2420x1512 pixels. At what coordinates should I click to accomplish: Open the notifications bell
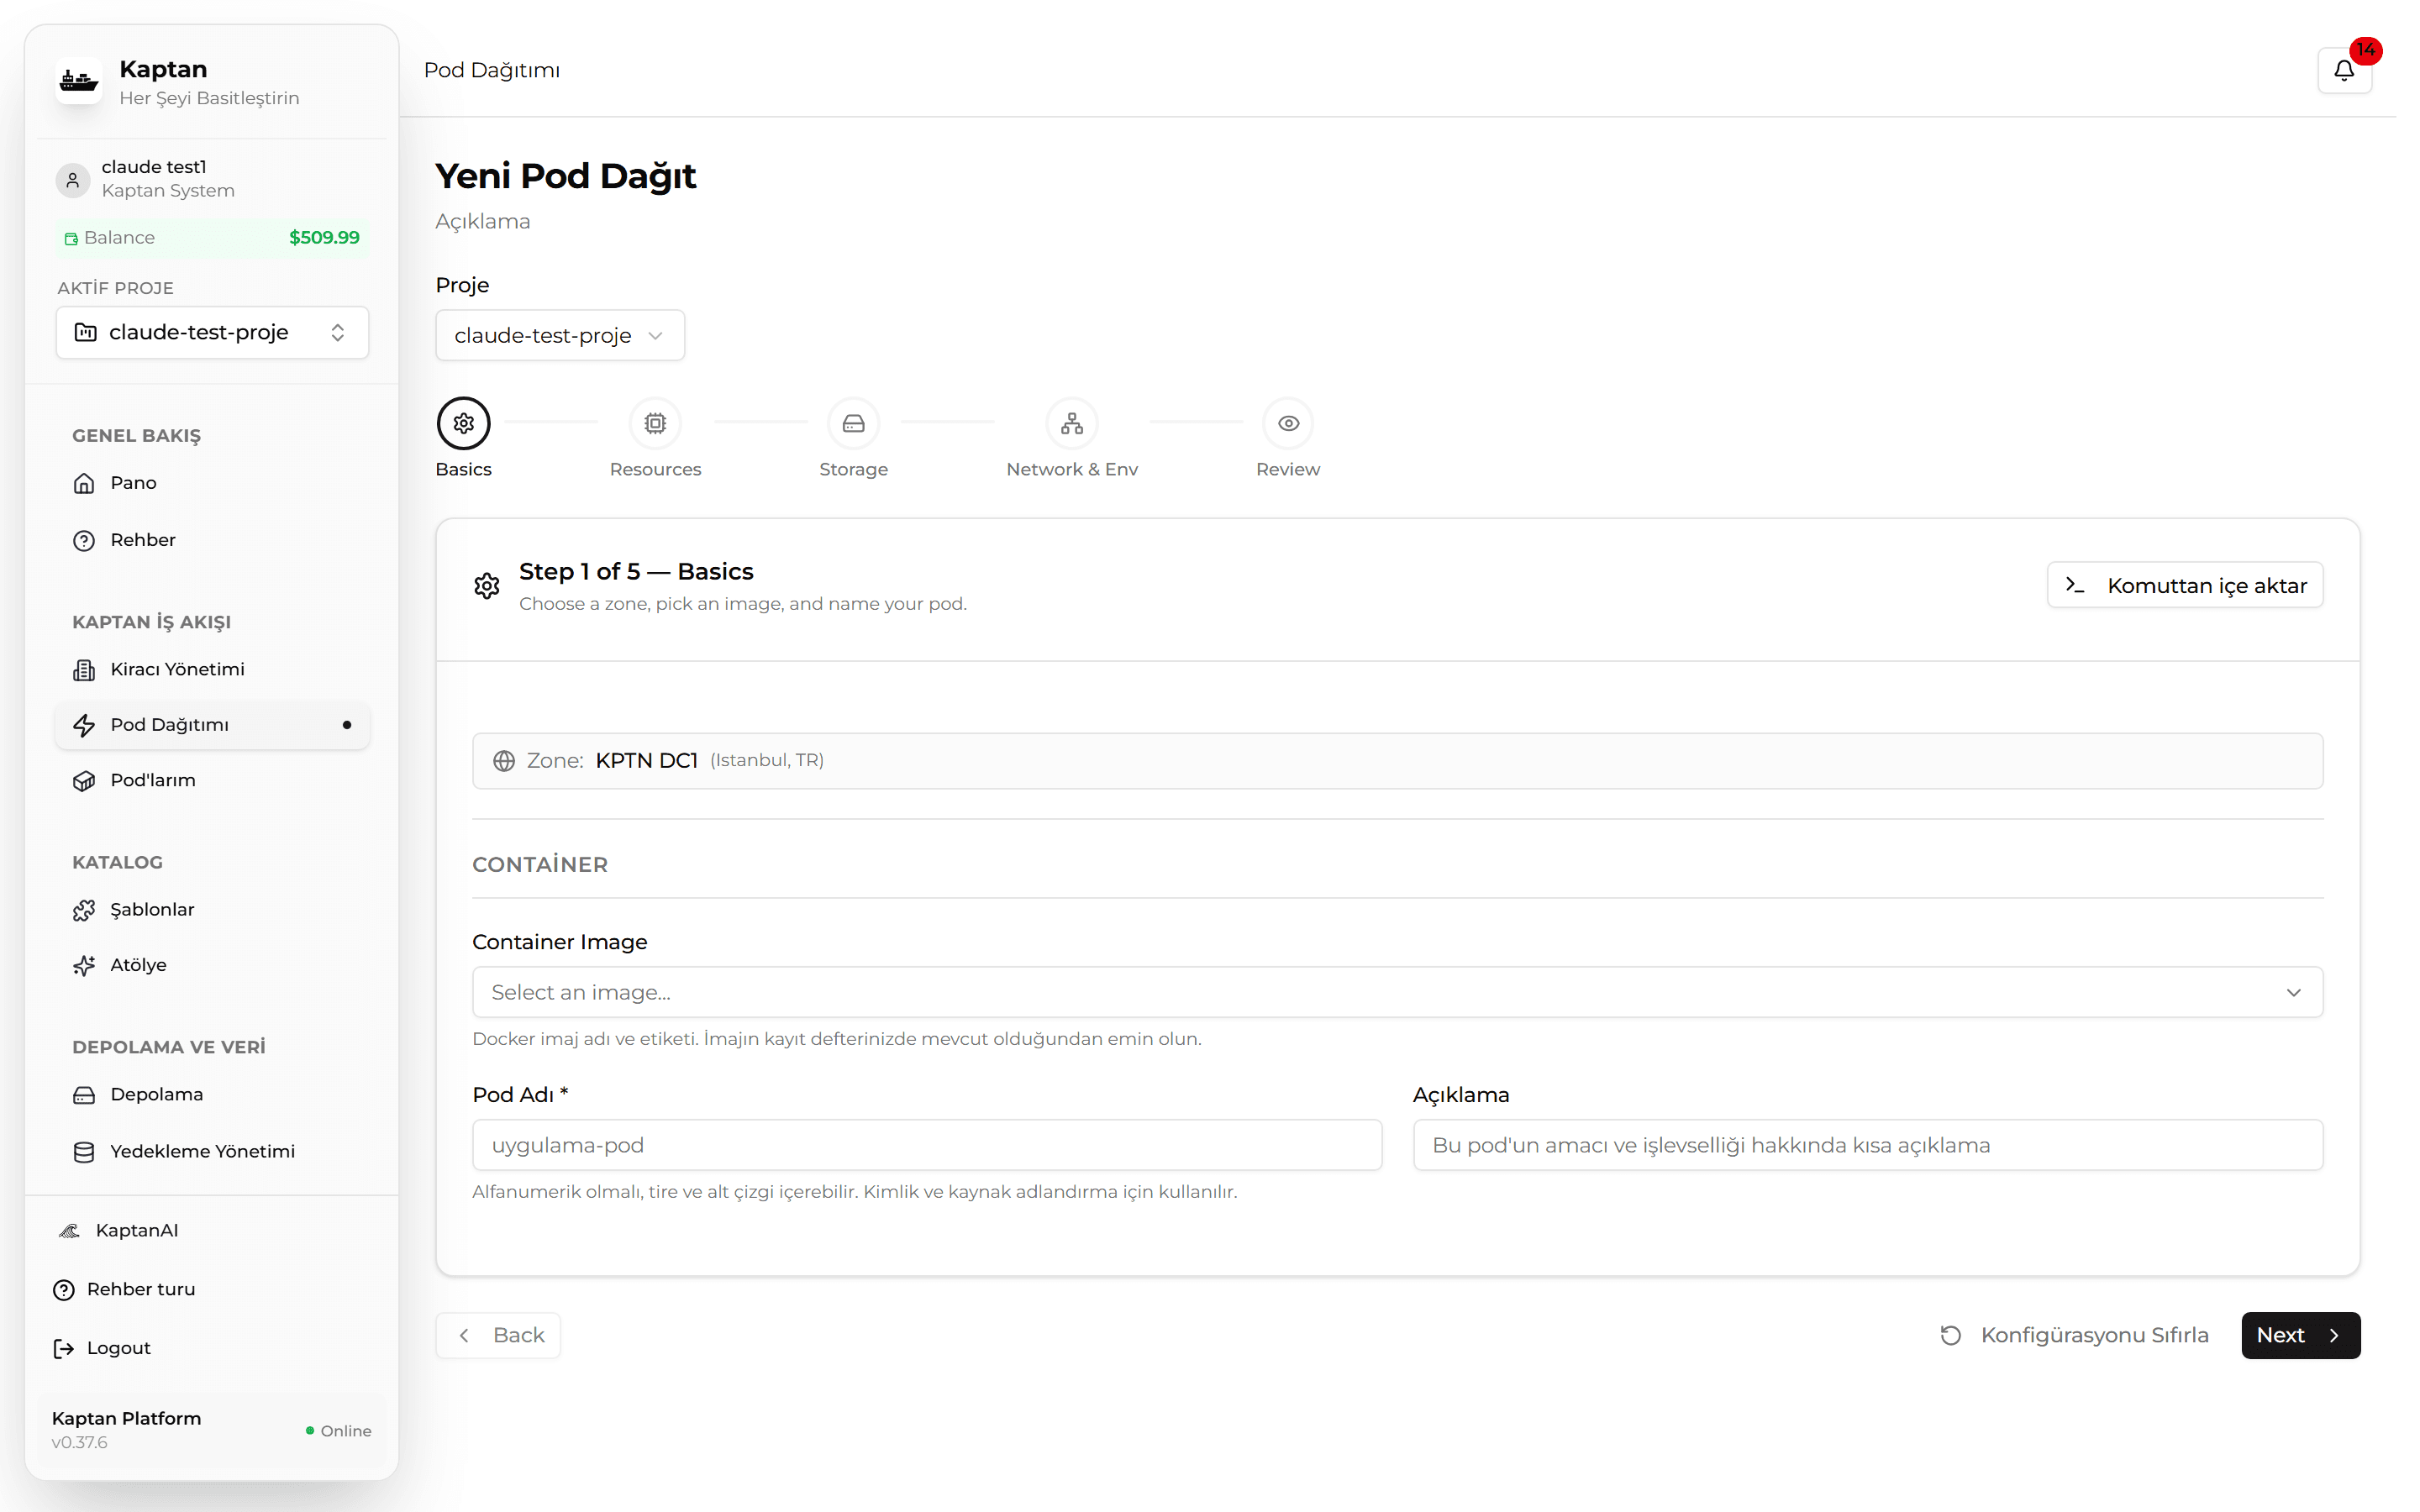tap(2343, 70)
